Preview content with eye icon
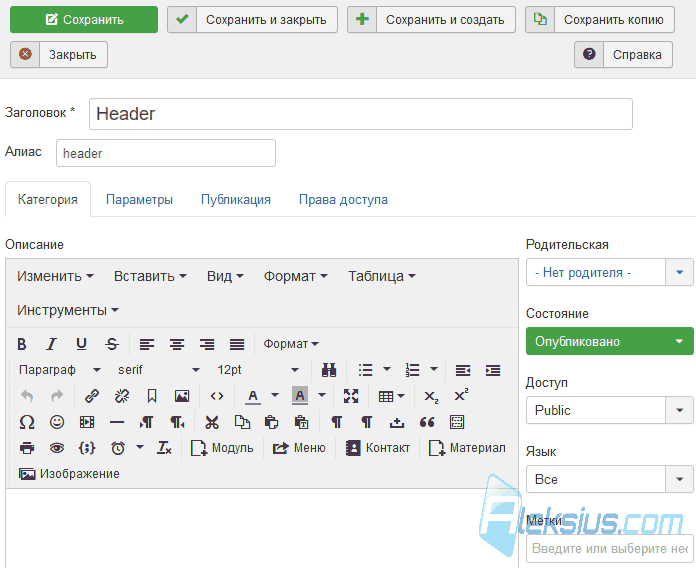Screen dimensions: 696x568 57,448
